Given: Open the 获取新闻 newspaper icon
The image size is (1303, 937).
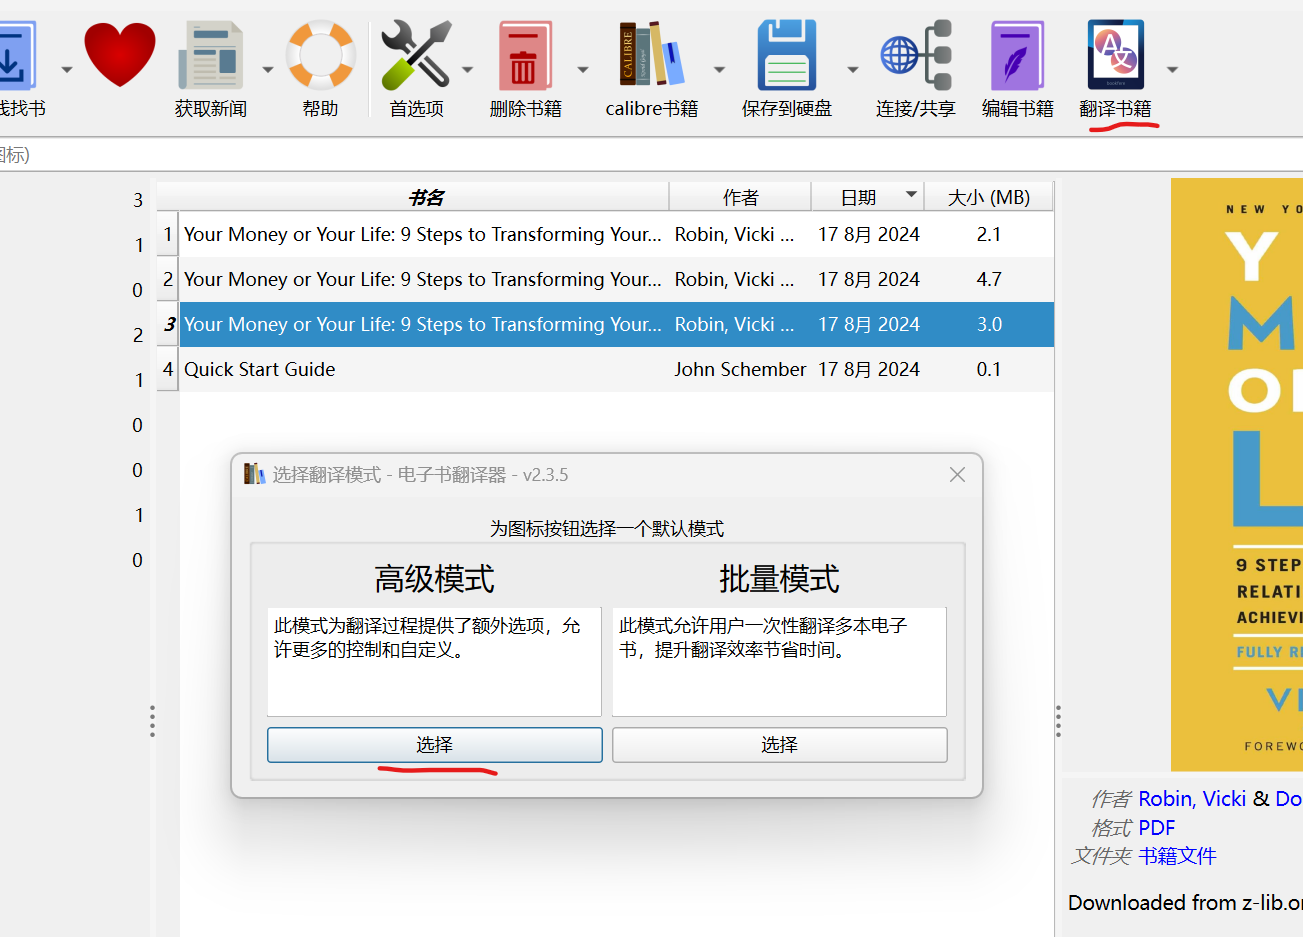Looking at the screenshot, I should [211, 55].
